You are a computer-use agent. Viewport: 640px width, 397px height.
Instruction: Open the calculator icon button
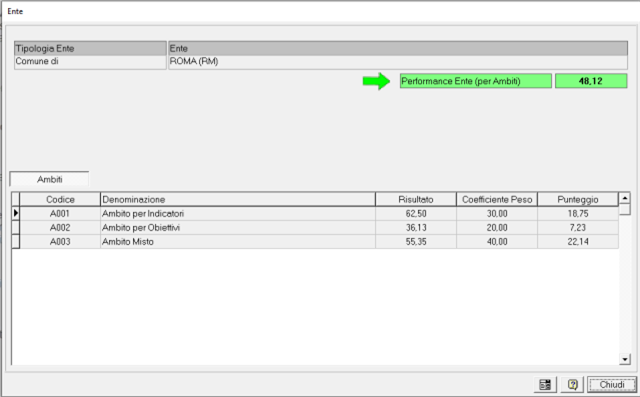point(545,384)
